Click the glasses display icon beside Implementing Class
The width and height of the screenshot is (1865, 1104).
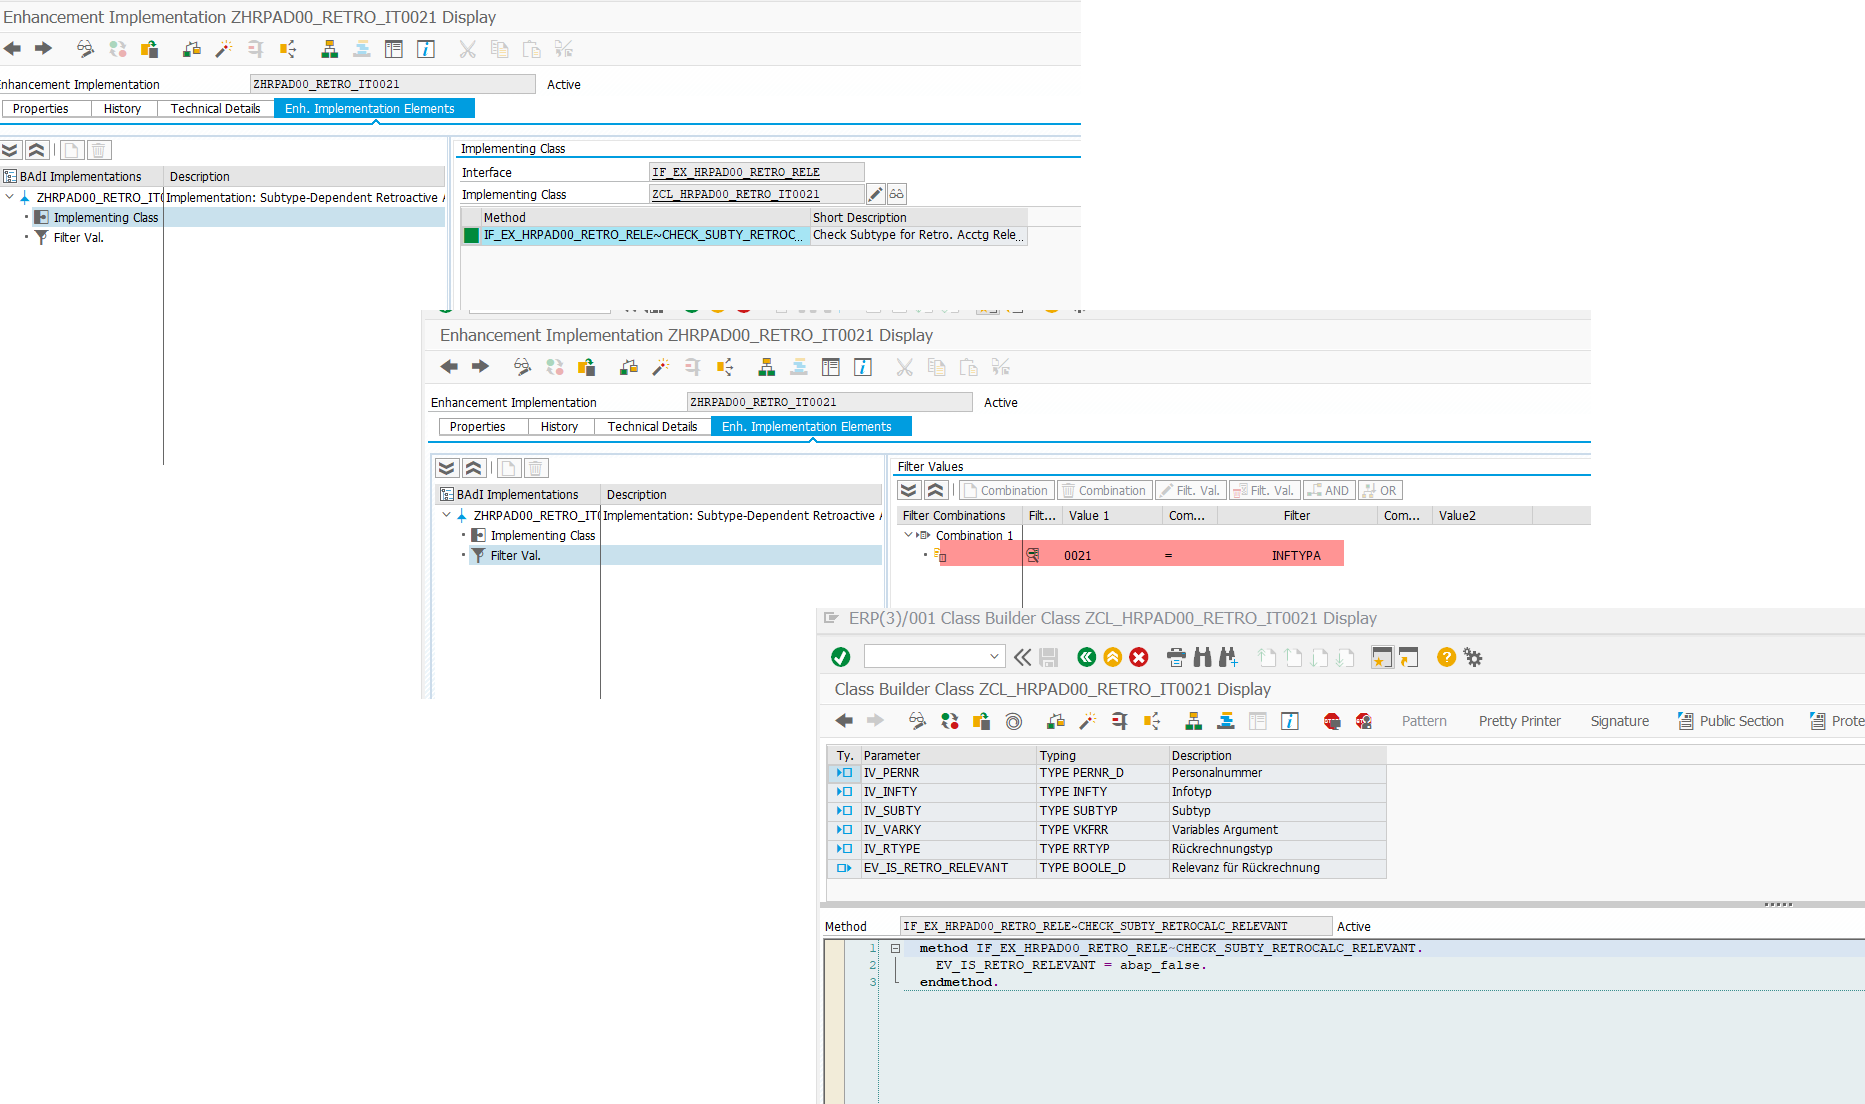[896, 194]
